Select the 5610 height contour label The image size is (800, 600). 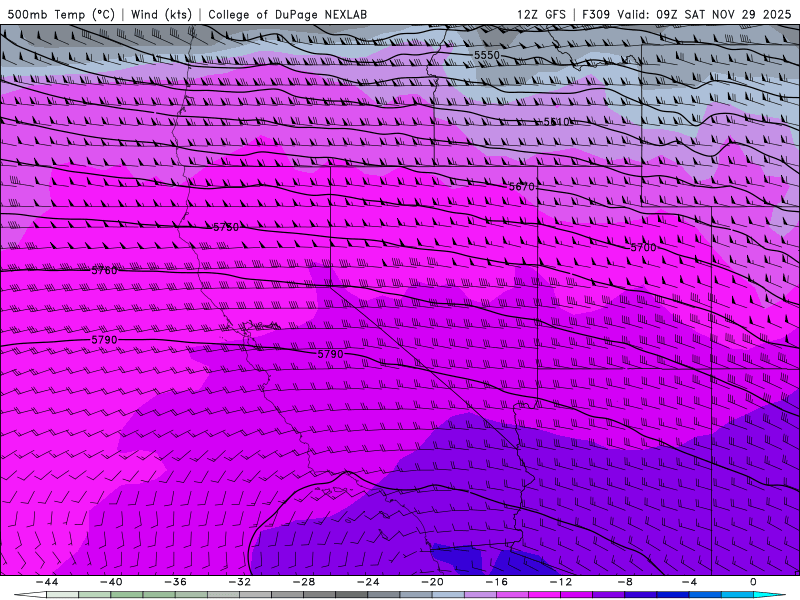[x=556, y=121]
